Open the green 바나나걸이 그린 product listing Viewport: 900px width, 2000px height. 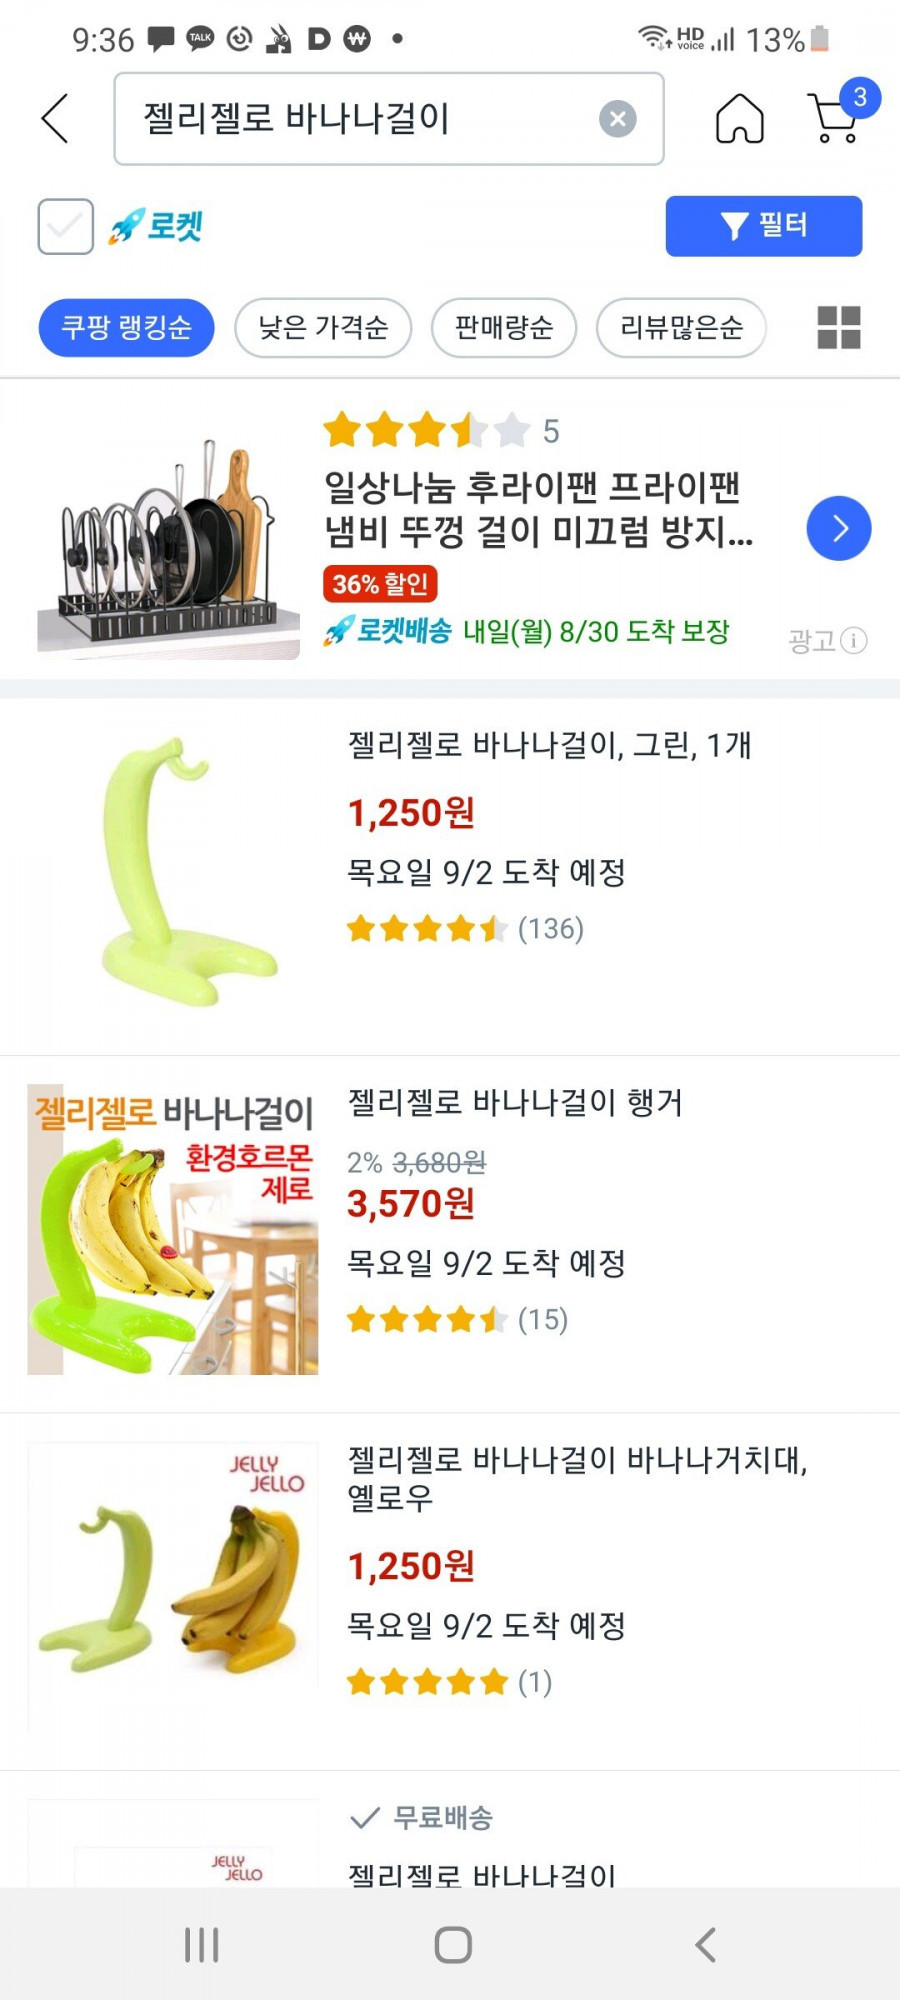548,746
